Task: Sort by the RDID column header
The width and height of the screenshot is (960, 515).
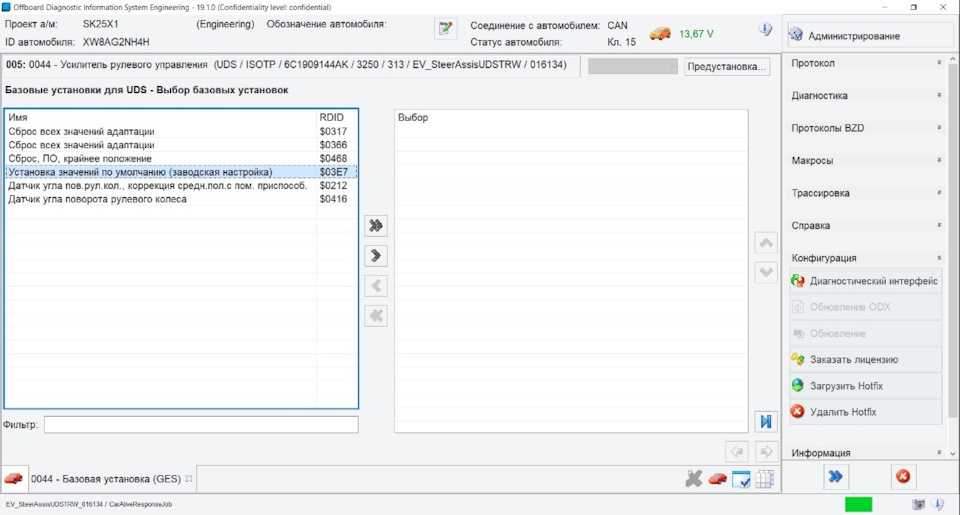Action: (x=337, y=117)
